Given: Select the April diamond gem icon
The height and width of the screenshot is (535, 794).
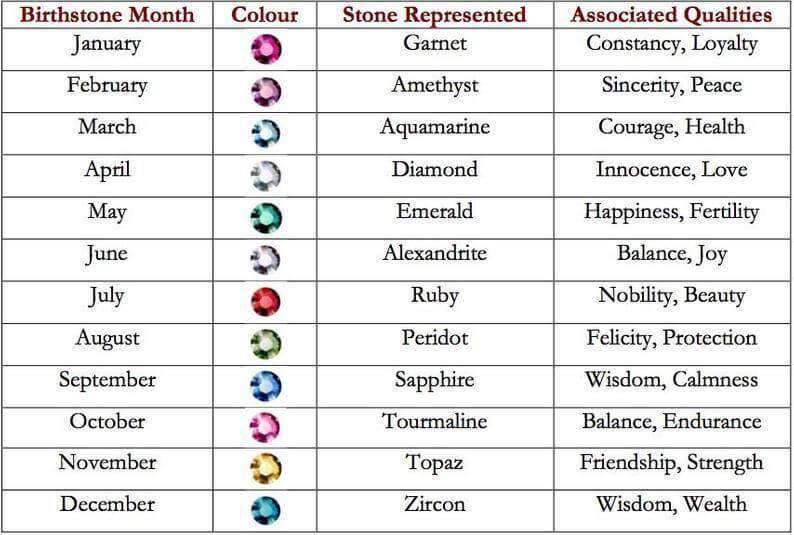Looking at the screenshot, I should (x=266, y=176).
